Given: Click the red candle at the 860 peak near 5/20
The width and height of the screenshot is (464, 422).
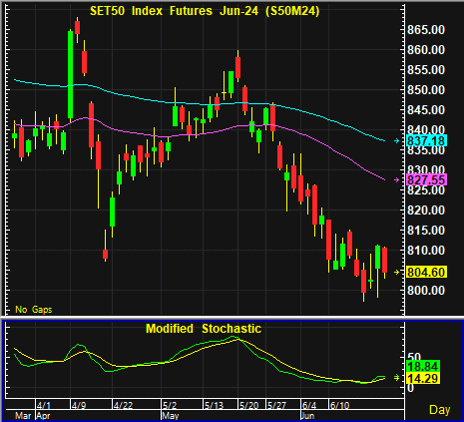Looking at the screenshot, I should tap(238, 67).
